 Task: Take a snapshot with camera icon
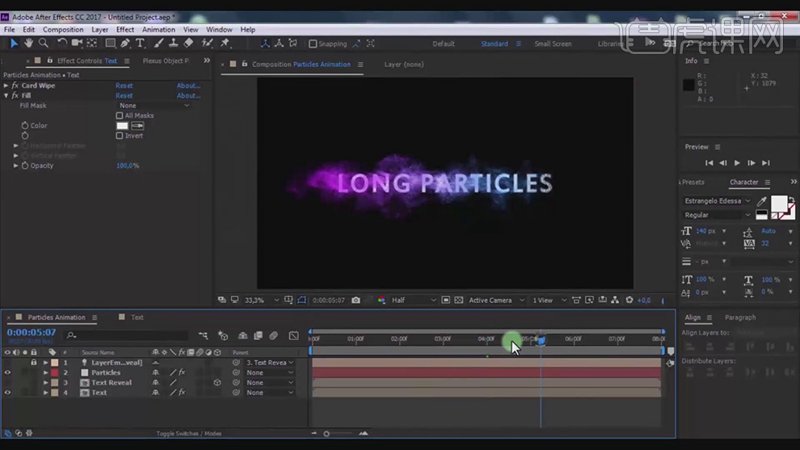click(356, 300)
